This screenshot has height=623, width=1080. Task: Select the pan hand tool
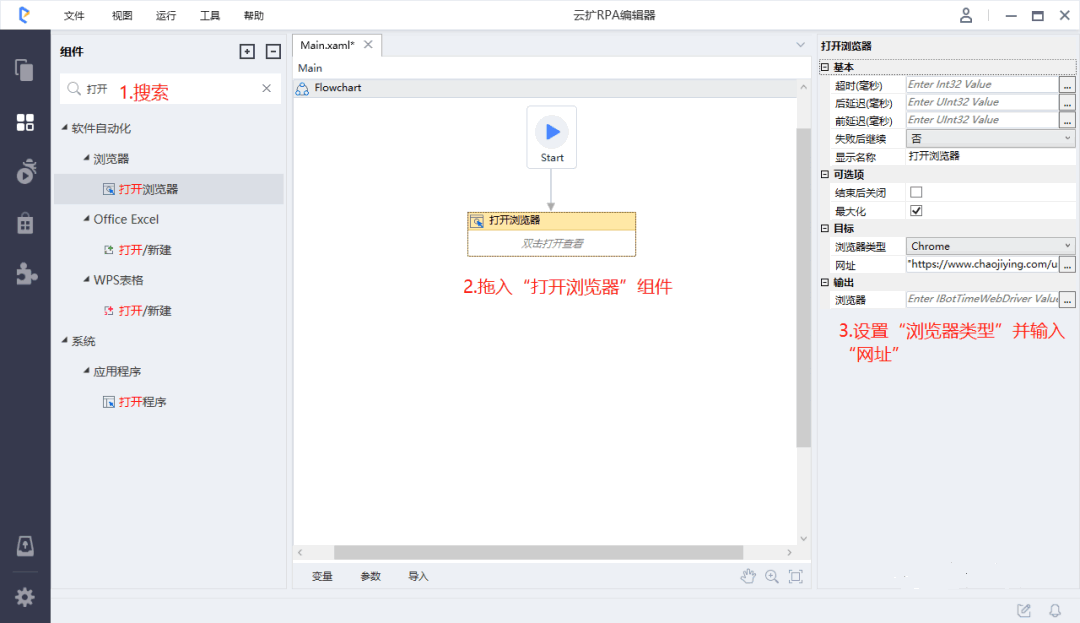pos(748,576)
